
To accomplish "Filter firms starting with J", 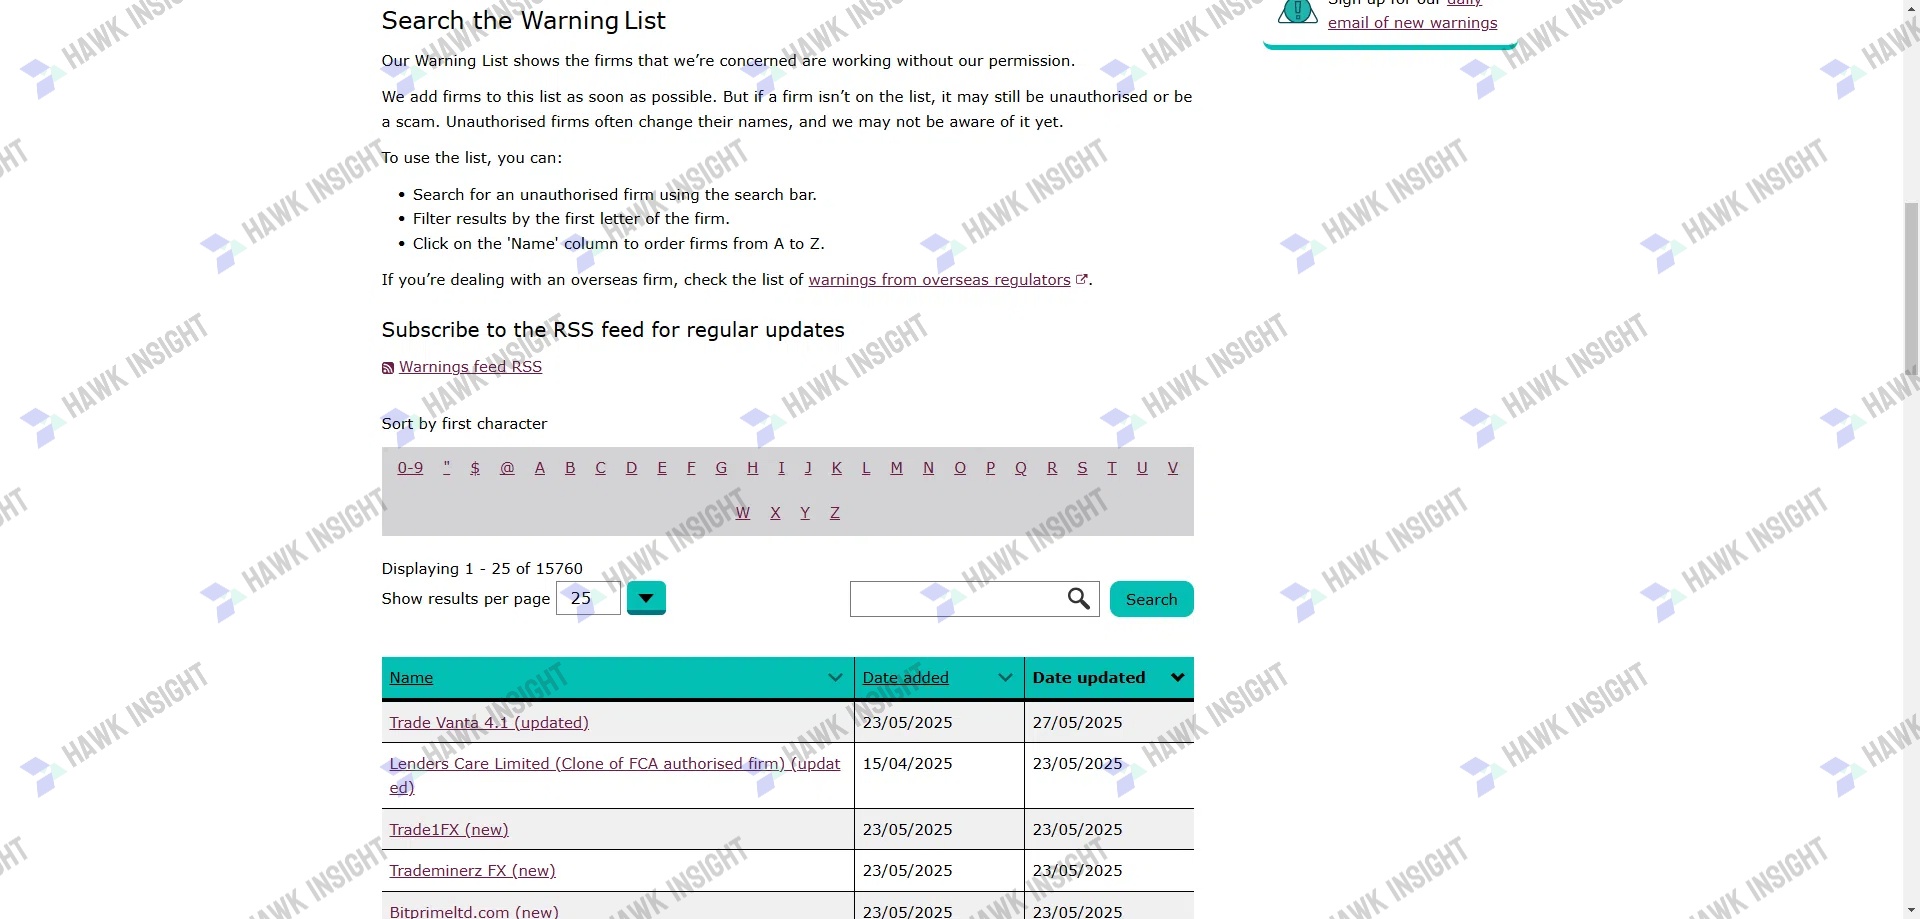I will click(x=808, y=467).
